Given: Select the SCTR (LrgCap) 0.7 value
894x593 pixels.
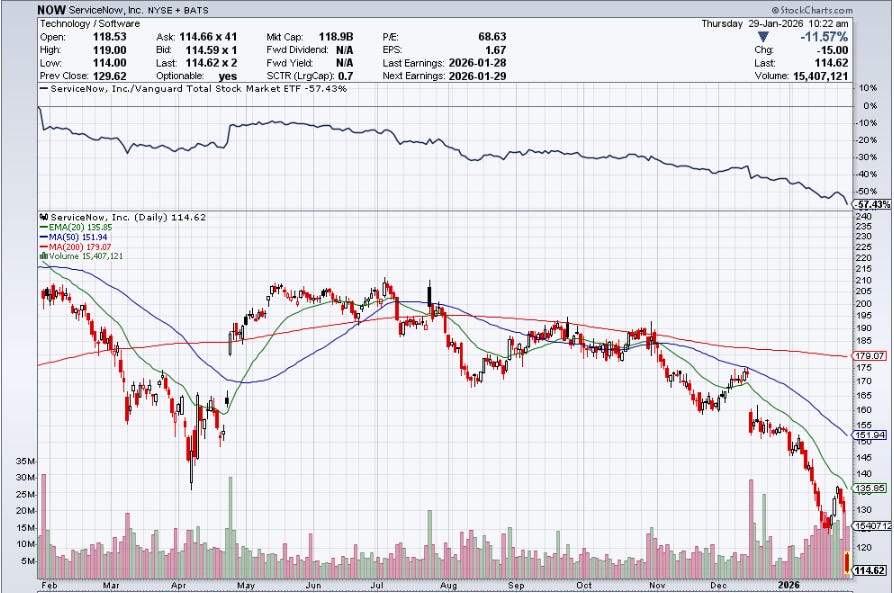Looking at the screenshot, I should (x=346, y=76).
